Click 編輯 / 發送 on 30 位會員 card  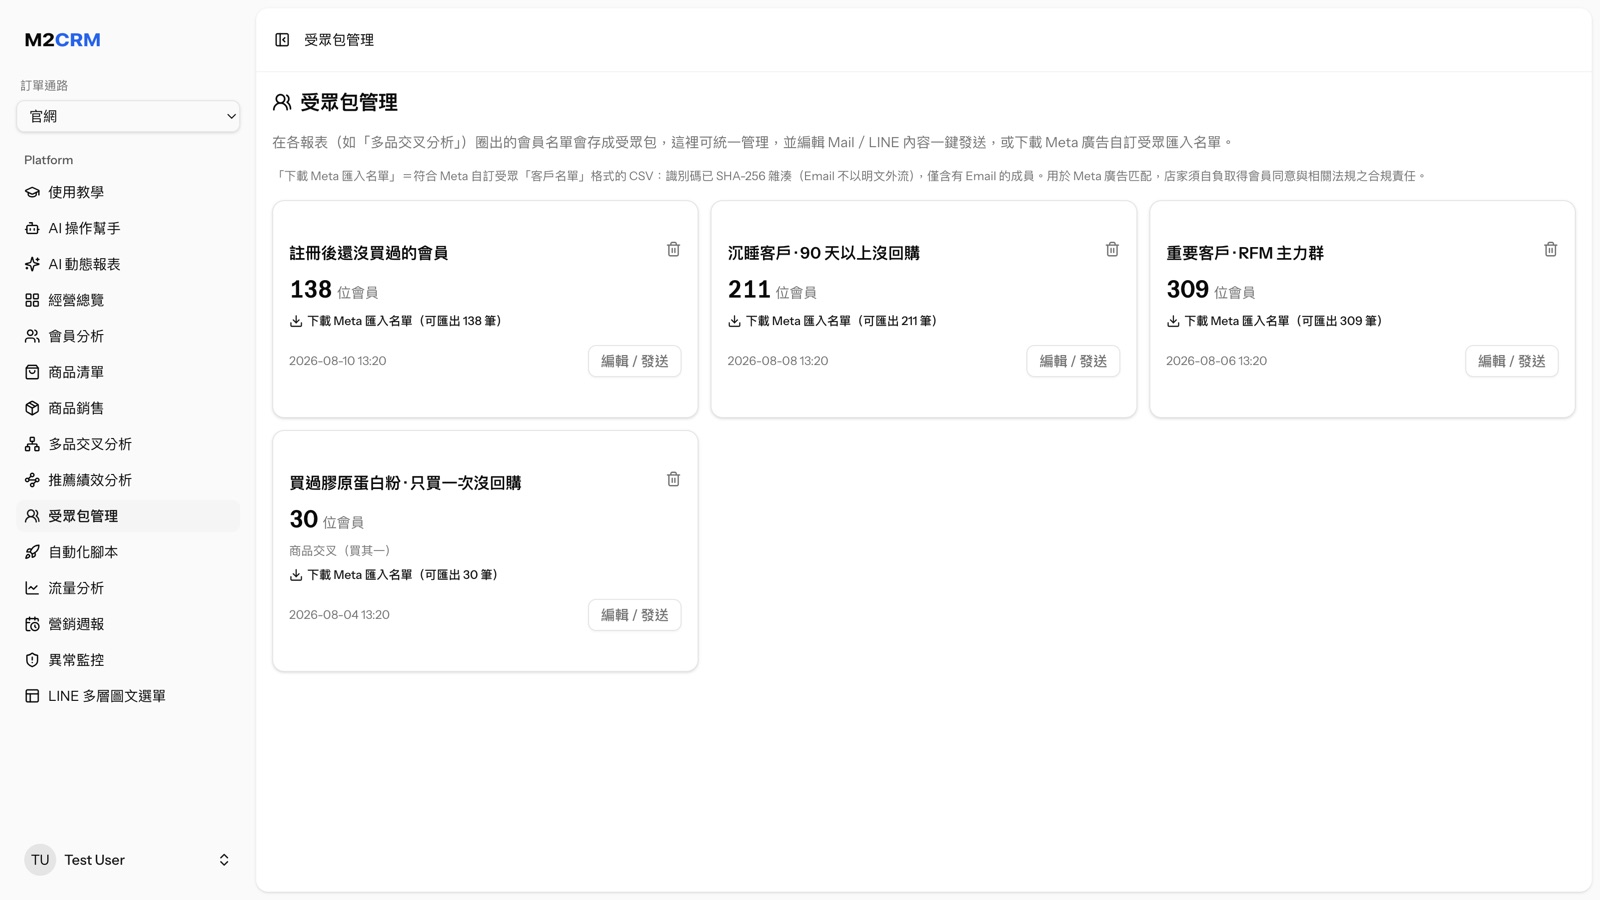[634, 615]
